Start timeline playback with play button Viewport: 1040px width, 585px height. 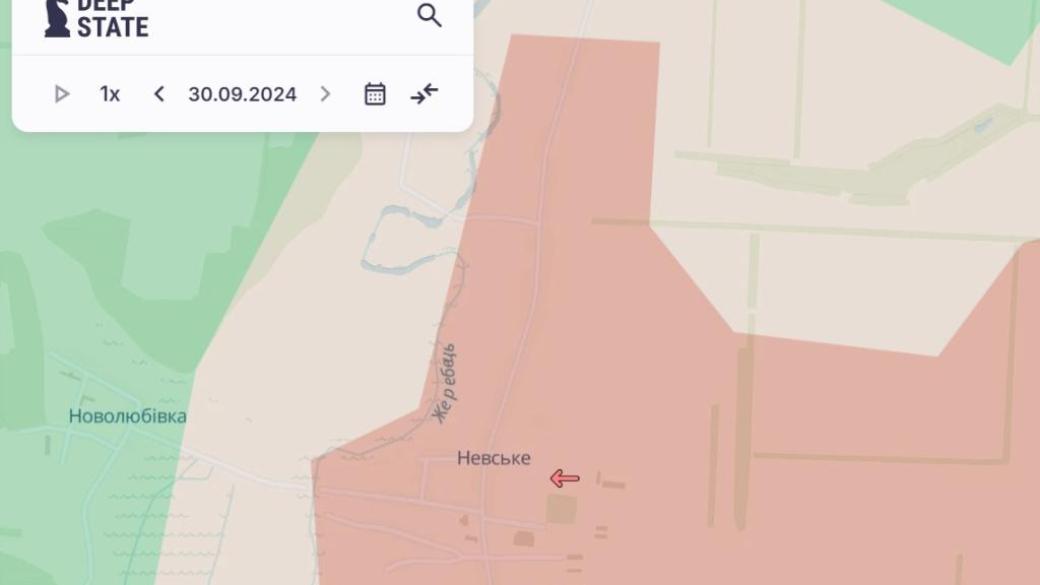coord(62,94)
